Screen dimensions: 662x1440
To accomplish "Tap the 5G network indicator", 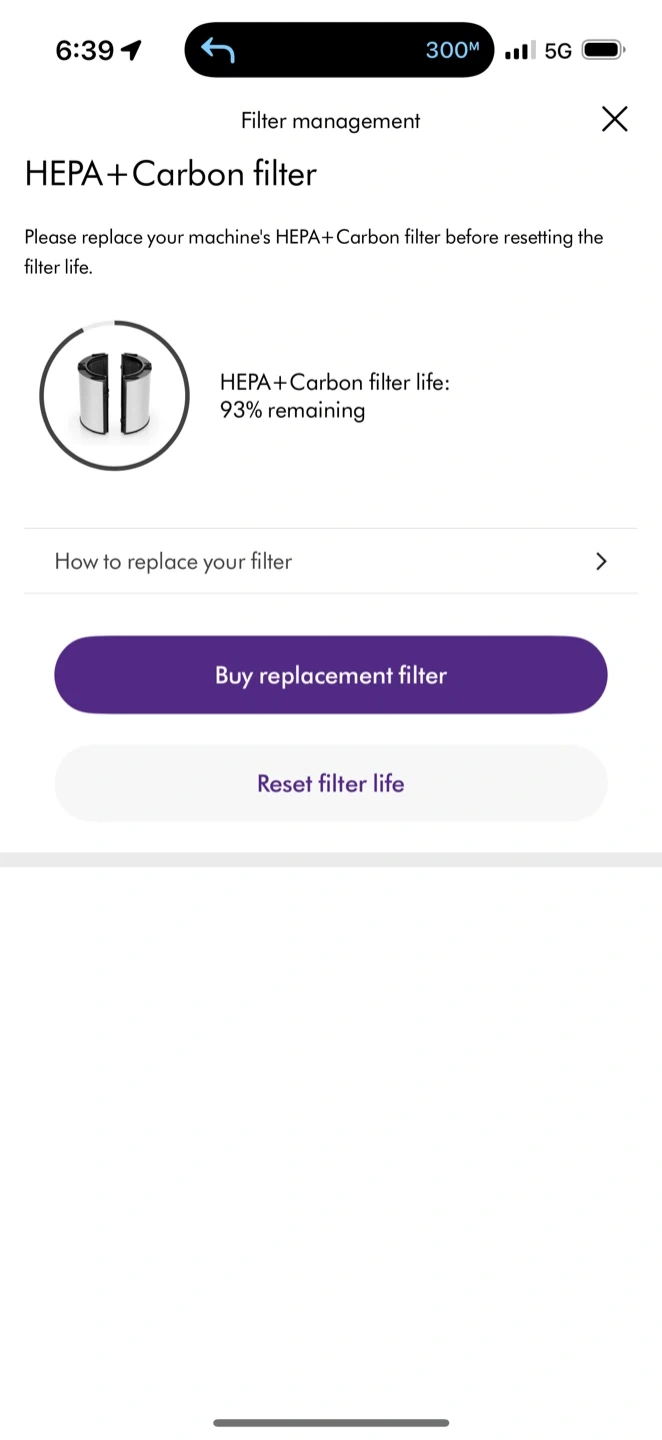I will pyautogui.click(x=558, y=50).
